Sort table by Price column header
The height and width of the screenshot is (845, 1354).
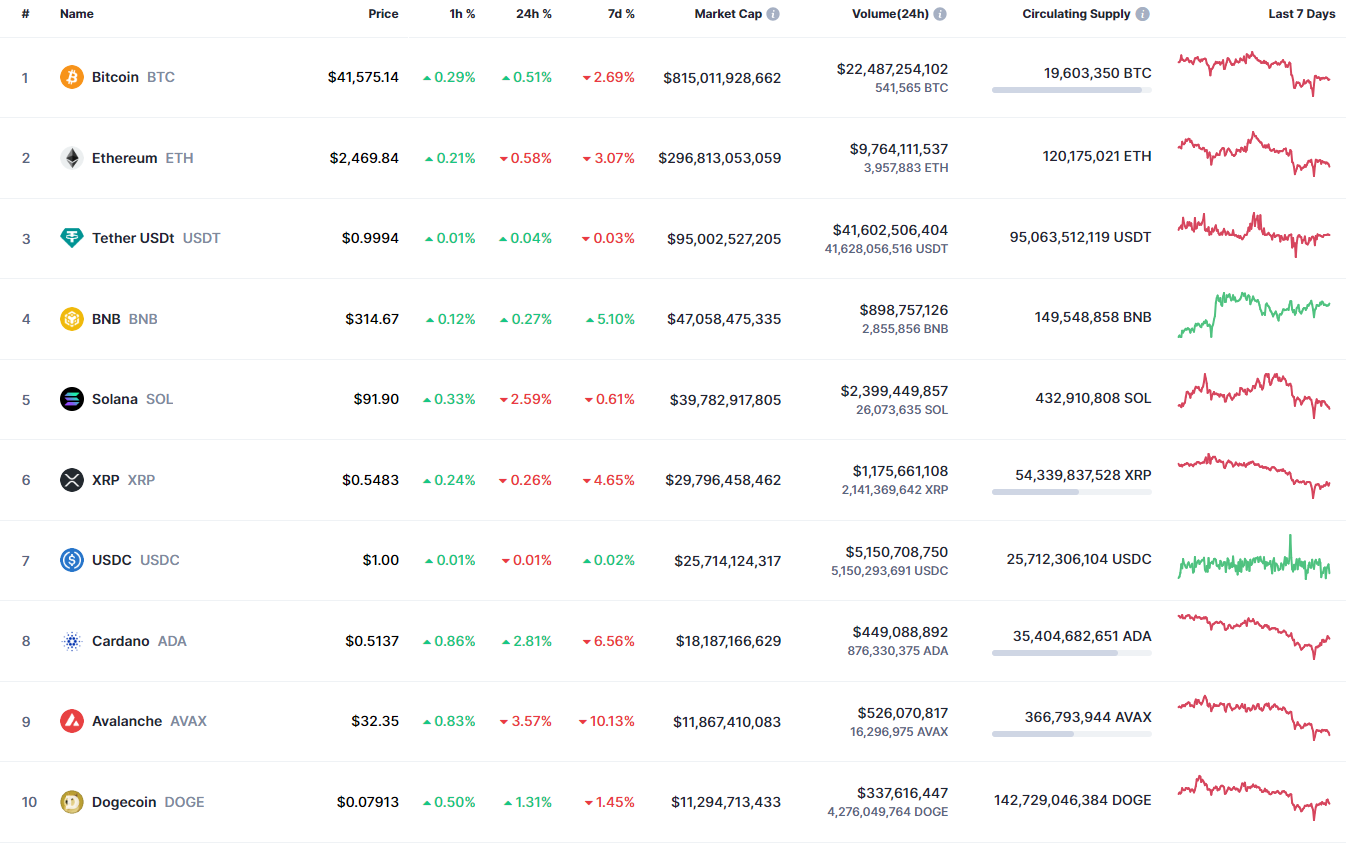[x=383, y=14]
